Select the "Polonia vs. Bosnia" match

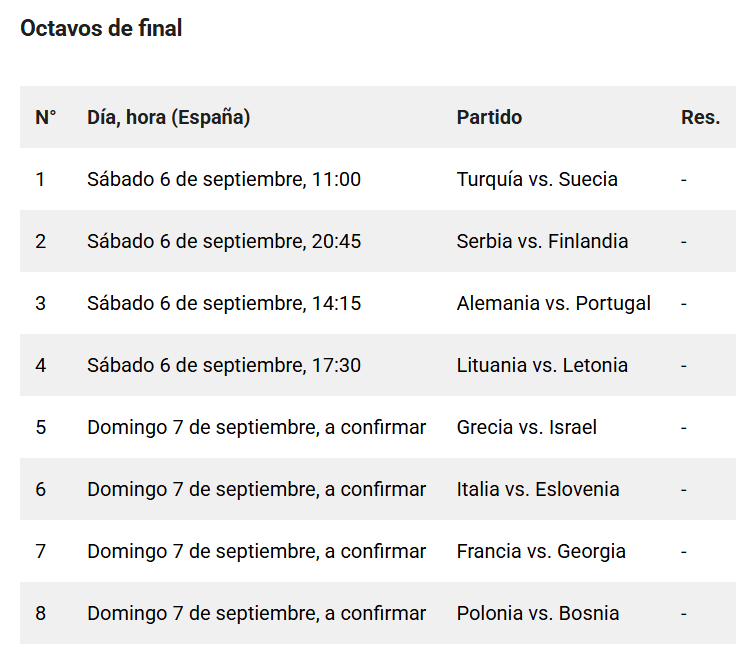[537, 614]
